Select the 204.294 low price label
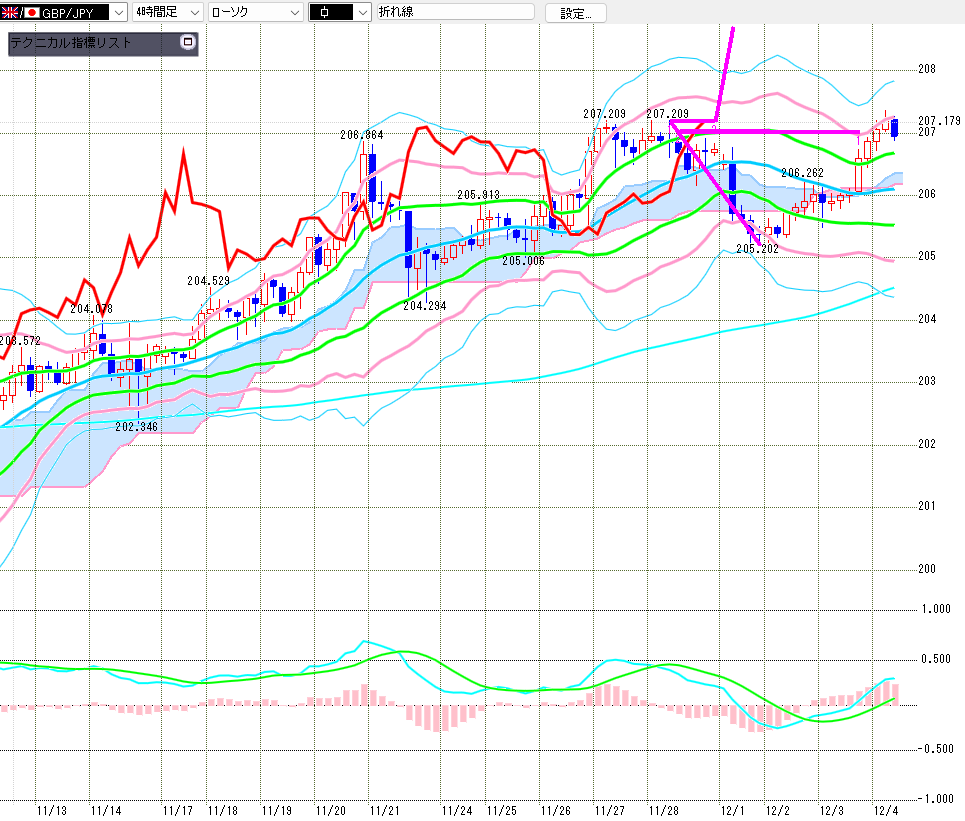 click(x=424, y=306)
